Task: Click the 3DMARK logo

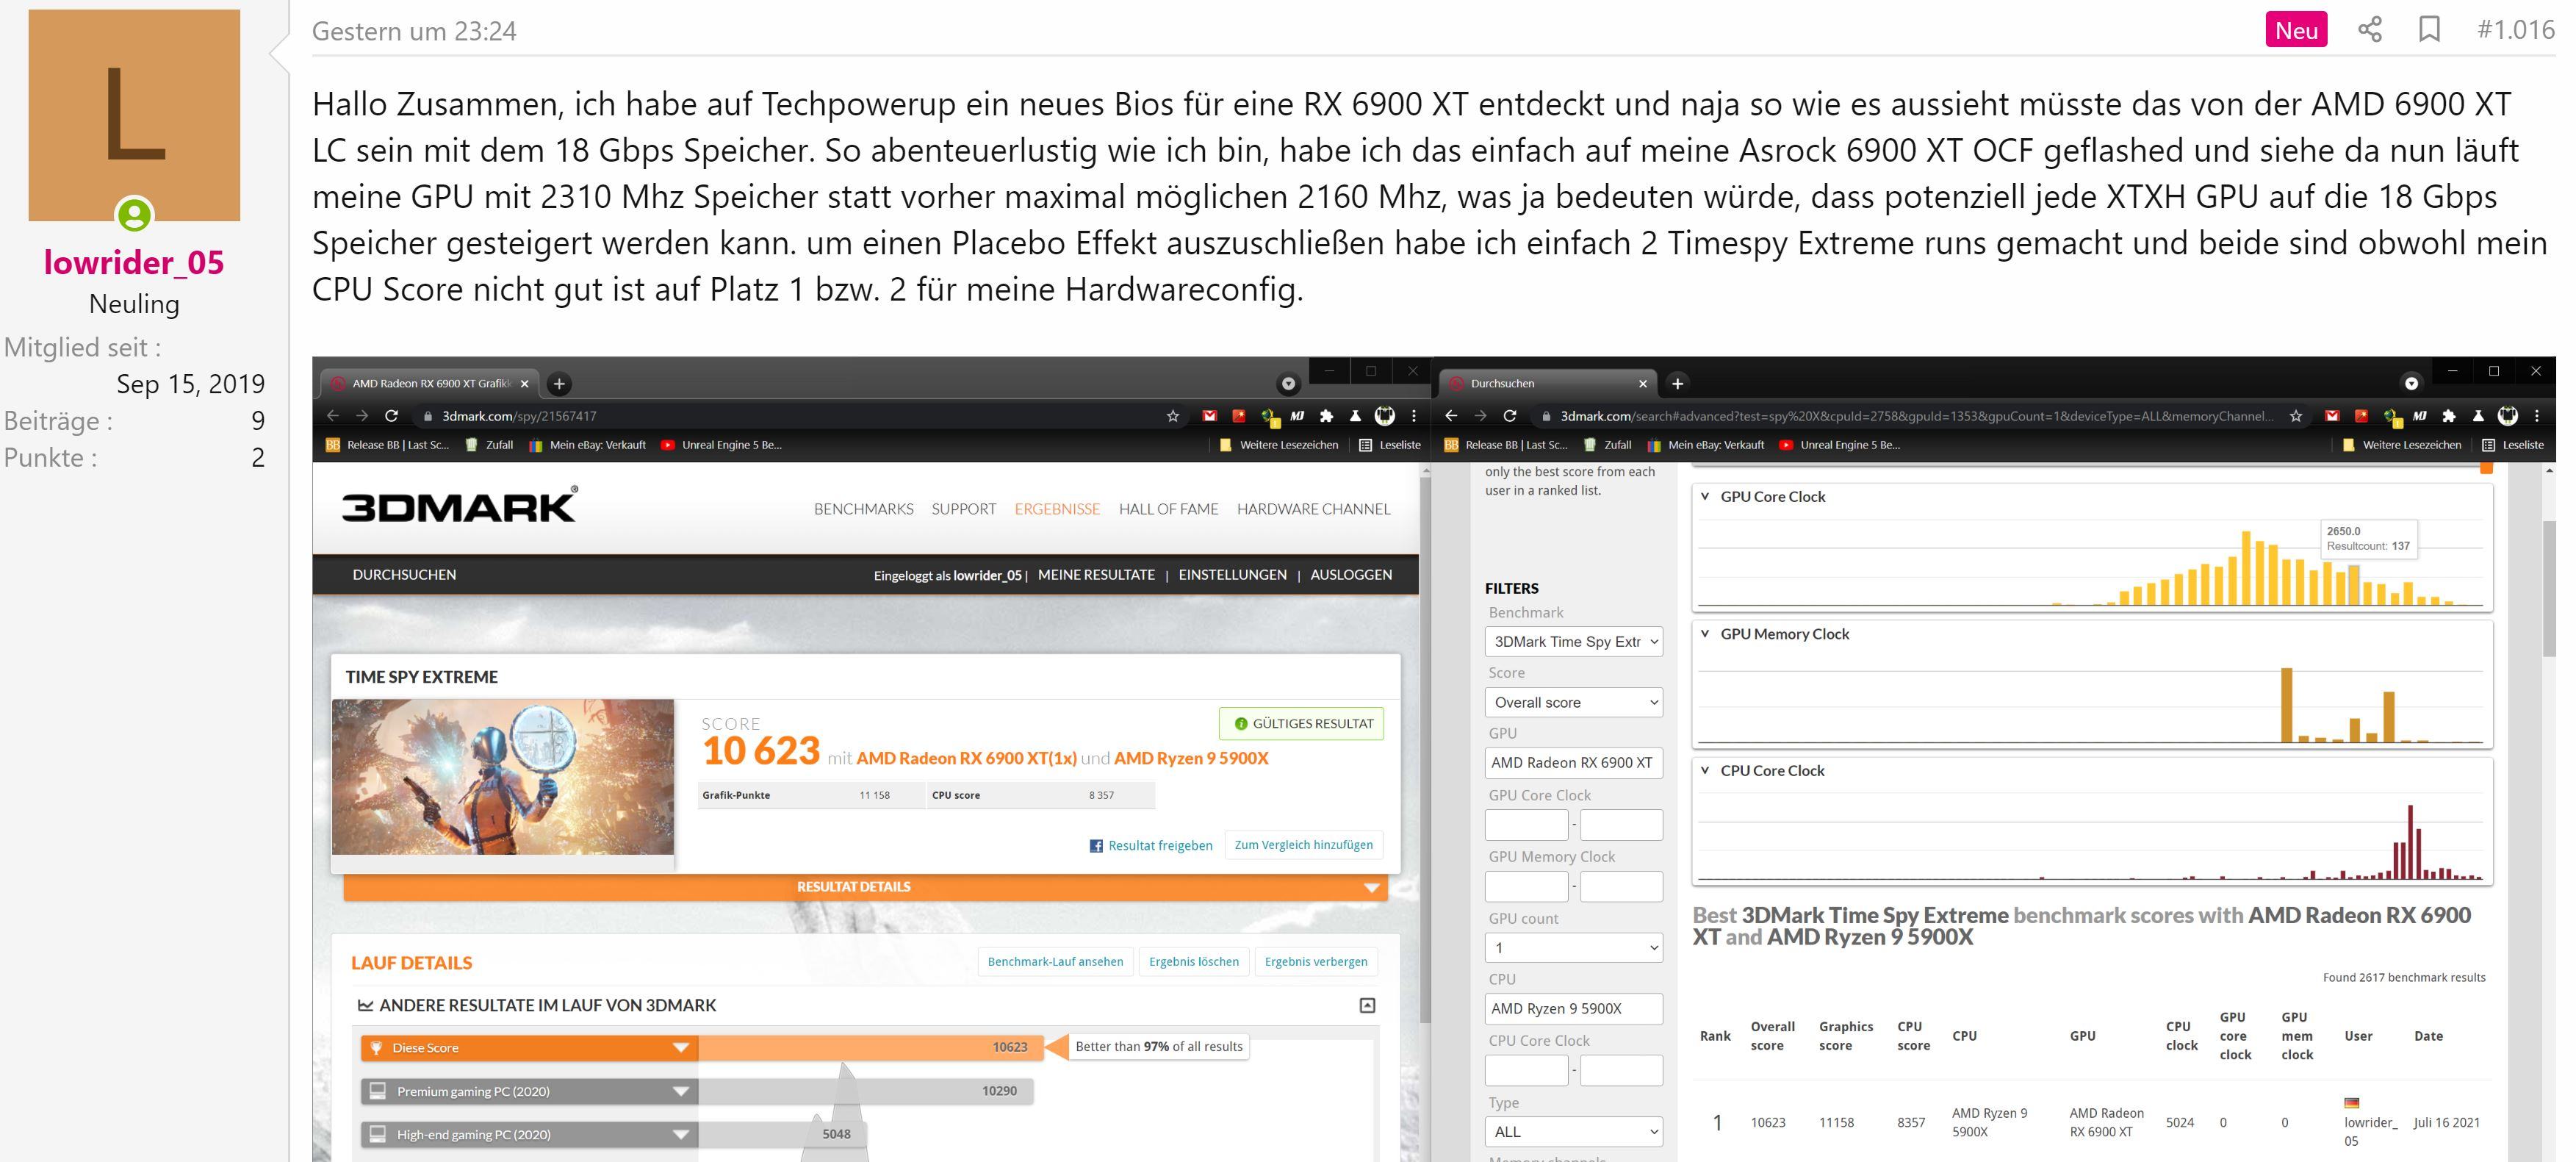Action: pos(460,505)
